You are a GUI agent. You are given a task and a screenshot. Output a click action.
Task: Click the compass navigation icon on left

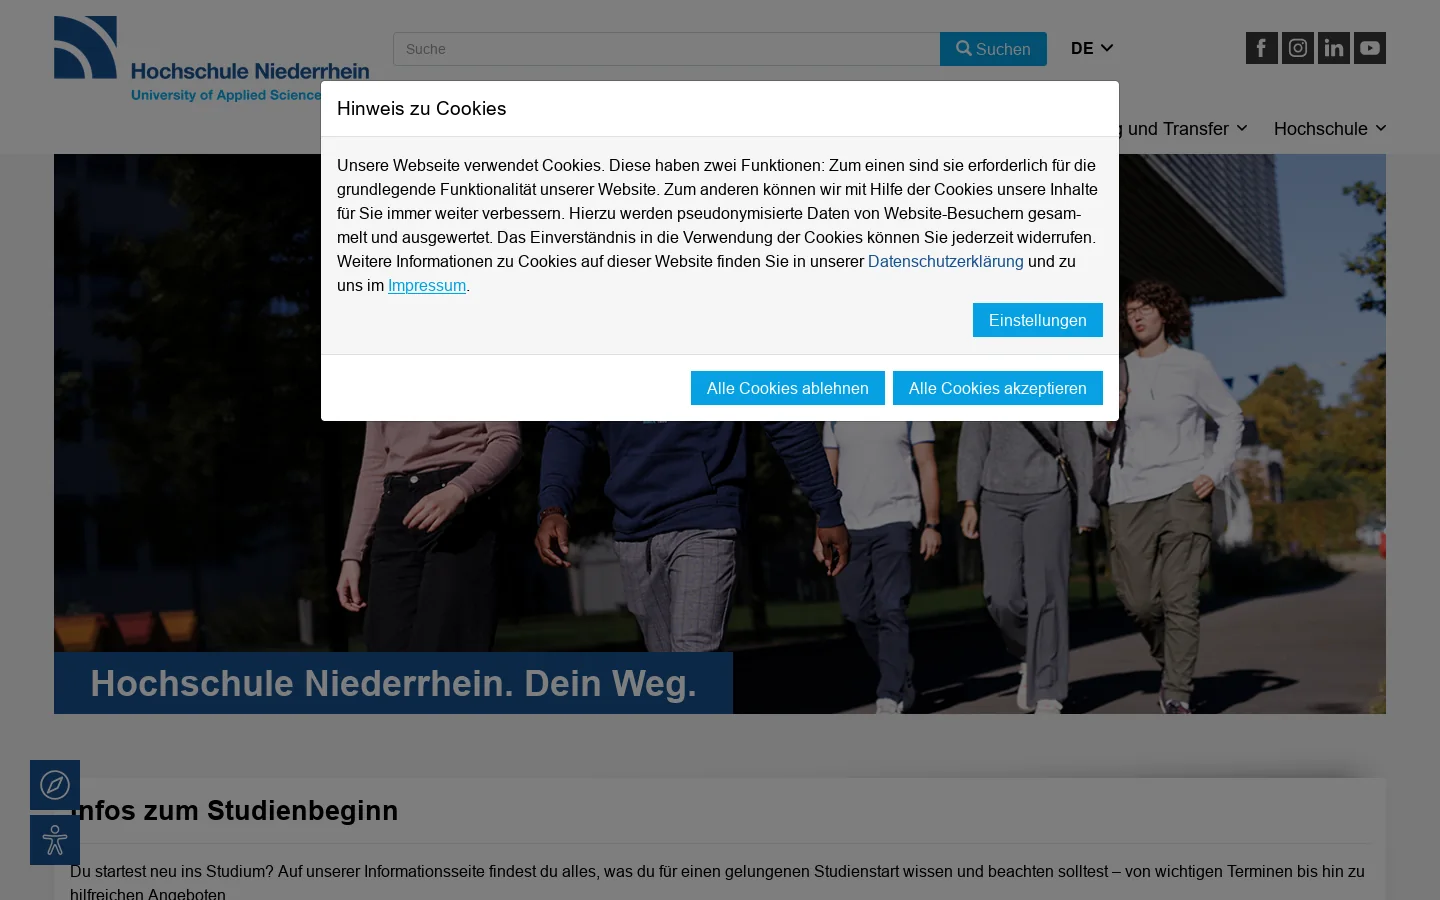[55, 785]
